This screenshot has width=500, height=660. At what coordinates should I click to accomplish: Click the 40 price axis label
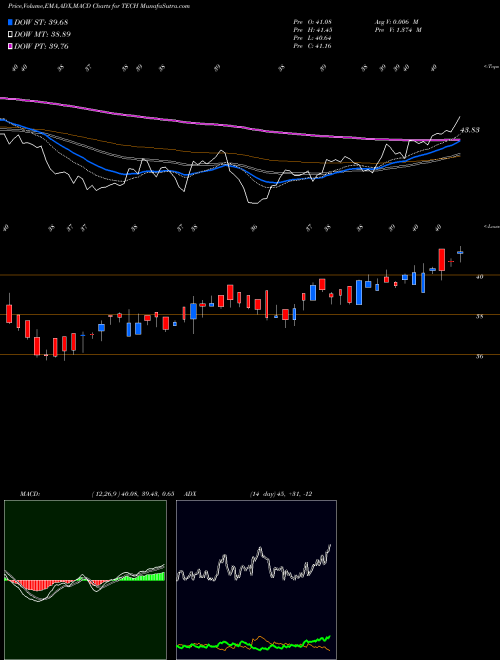click(x=479, y=277)
